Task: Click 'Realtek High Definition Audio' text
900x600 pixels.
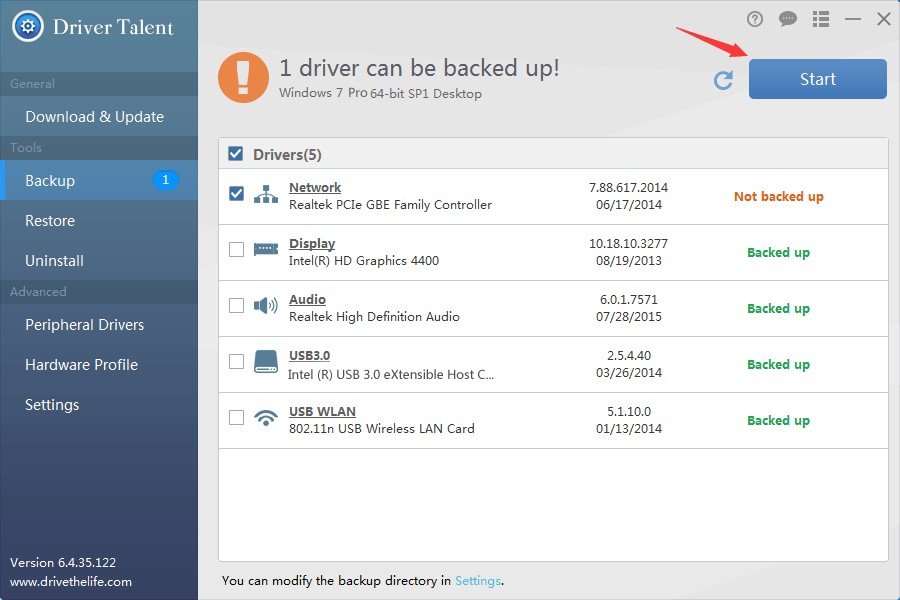Action: [374, 316]
